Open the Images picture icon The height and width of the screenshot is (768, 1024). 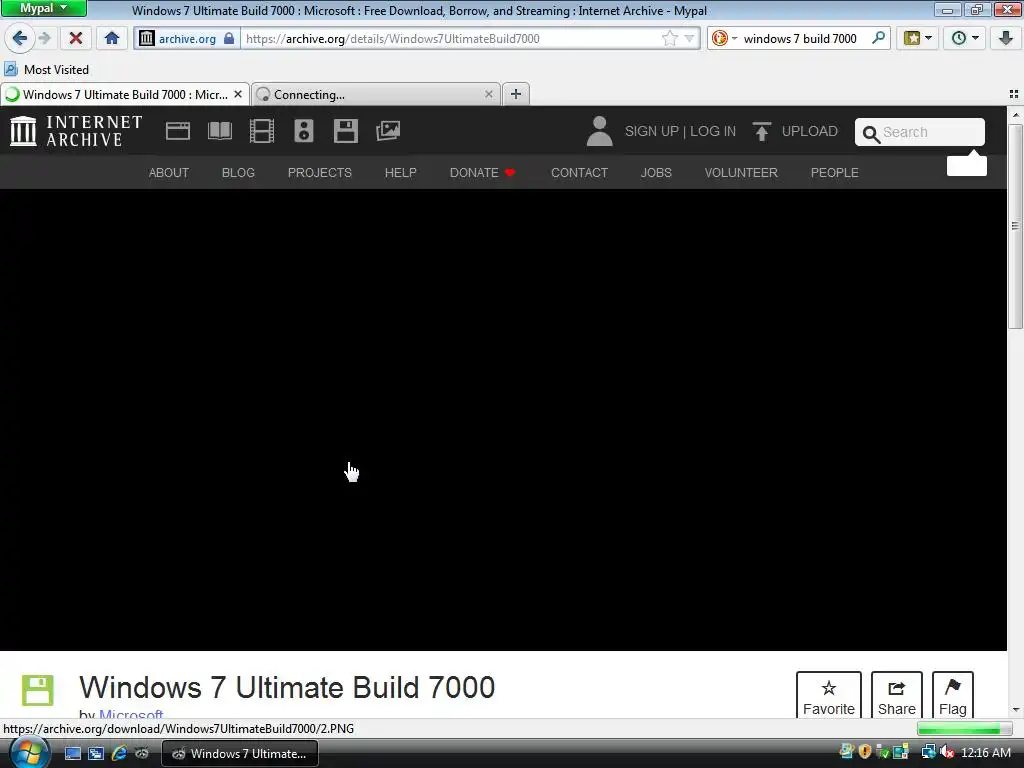(x=388, y=131)
